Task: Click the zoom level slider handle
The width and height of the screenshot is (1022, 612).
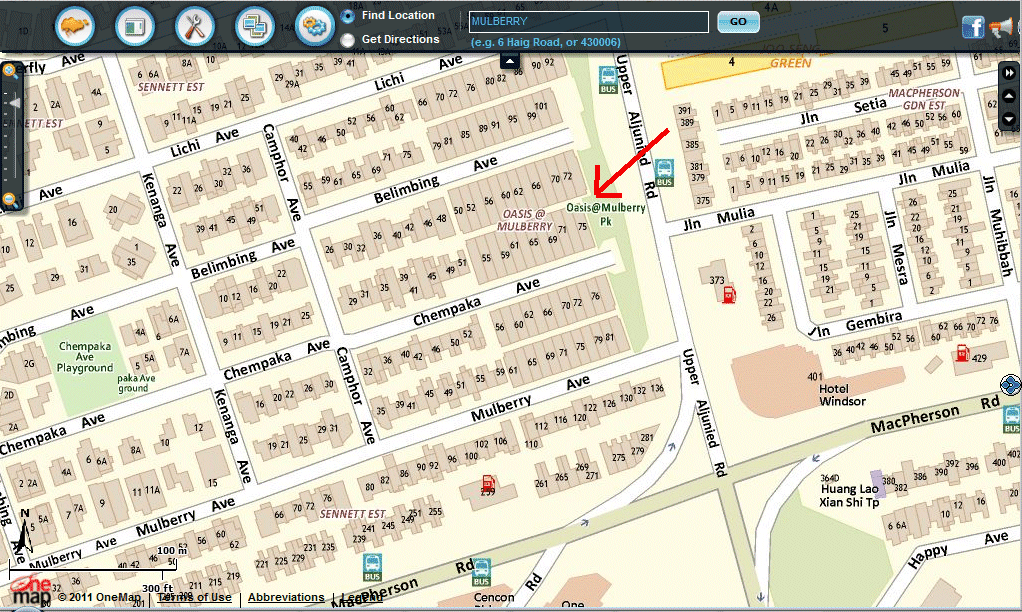Action: [x=14, y=103]
